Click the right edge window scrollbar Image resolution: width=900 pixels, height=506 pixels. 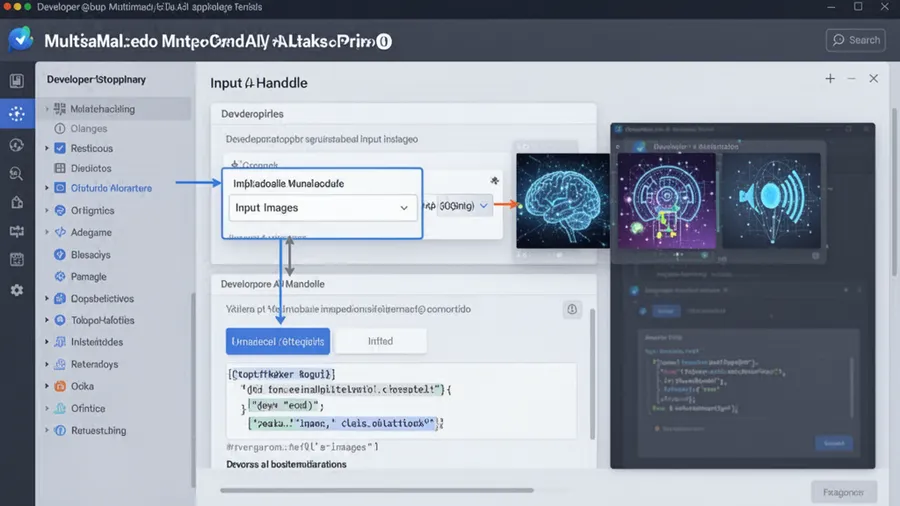(x=895, y=192)
